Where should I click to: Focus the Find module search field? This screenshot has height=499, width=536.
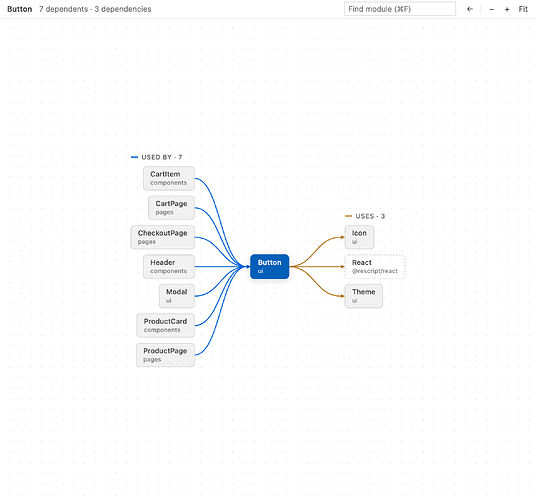(400, 9)
